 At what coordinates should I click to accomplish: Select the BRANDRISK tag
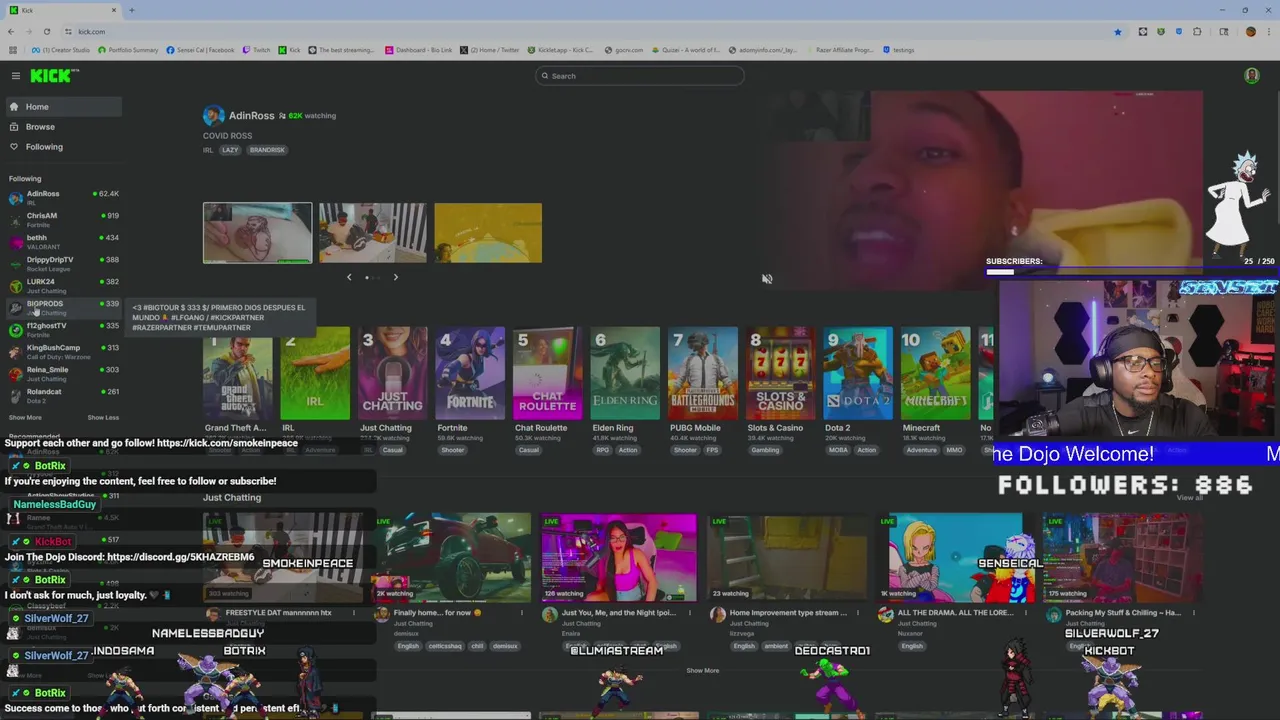[x=267, y=150]
